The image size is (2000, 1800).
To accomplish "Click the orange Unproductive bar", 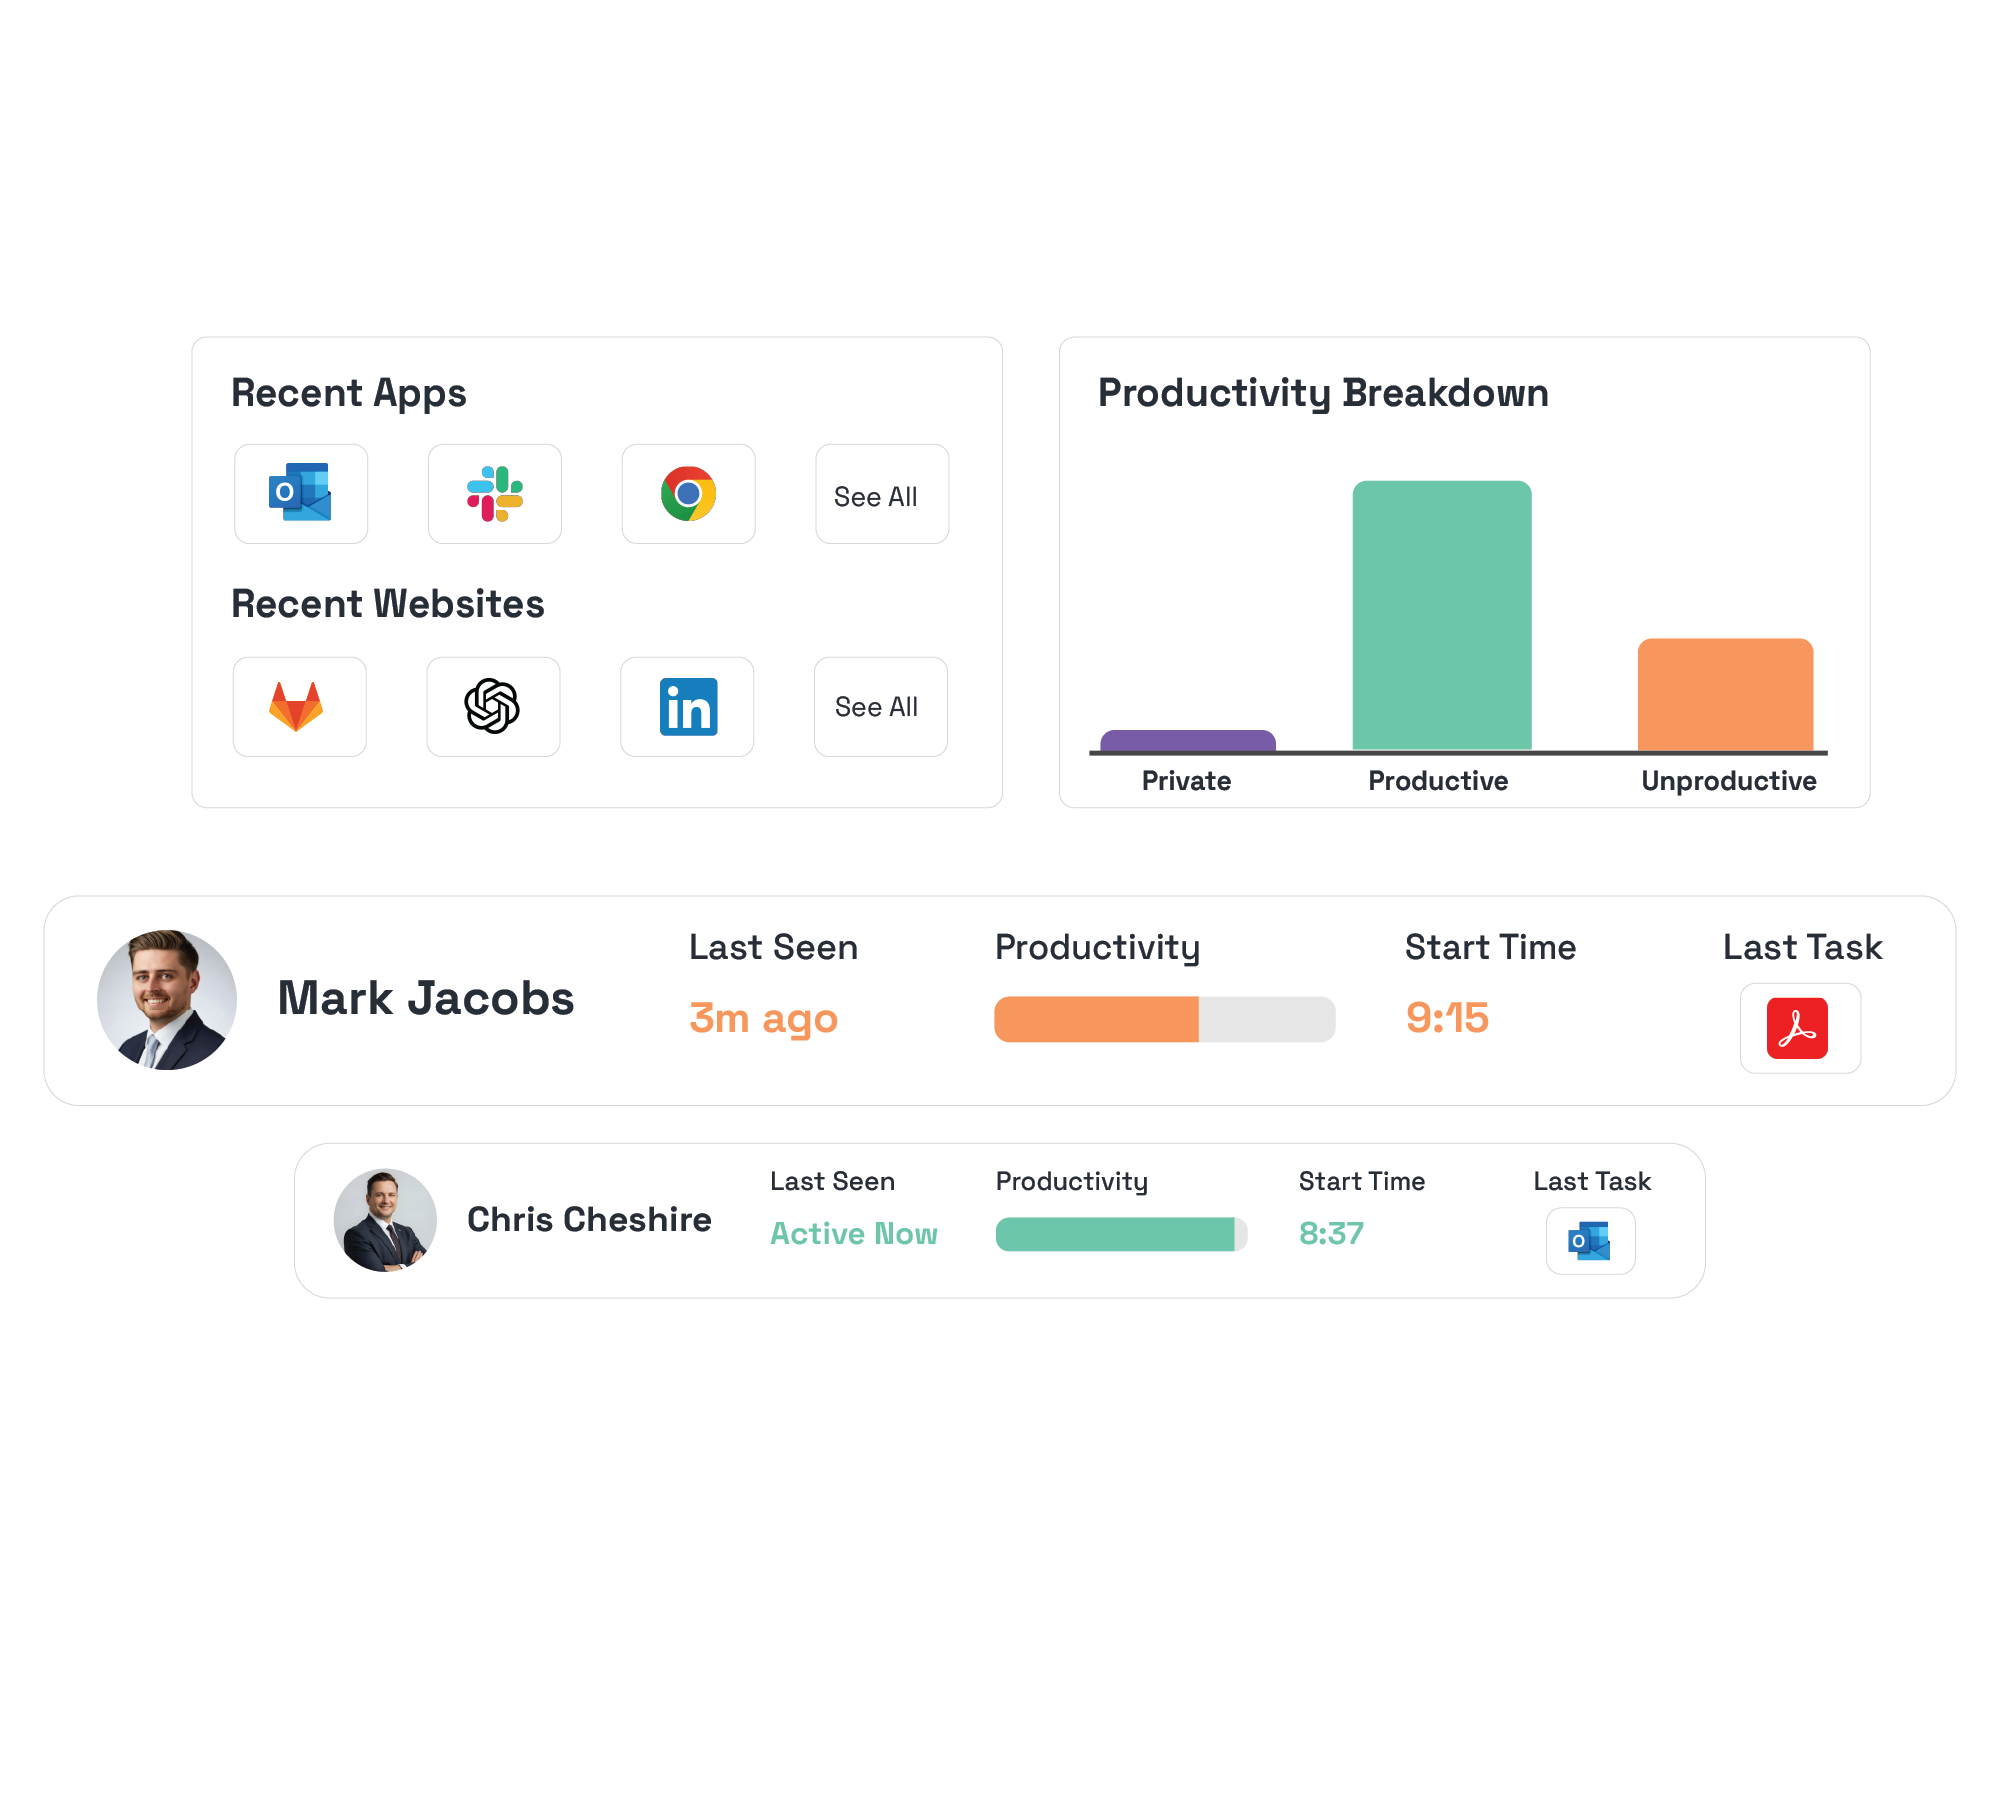I will (1725, 694).
